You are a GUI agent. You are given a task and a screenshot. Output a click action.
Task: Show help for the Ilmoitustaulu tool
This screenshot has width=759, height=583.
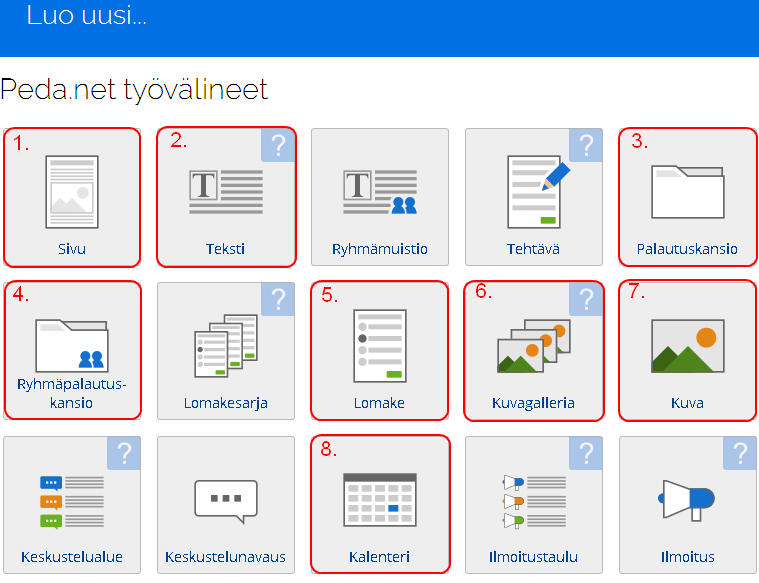point(586,453)
